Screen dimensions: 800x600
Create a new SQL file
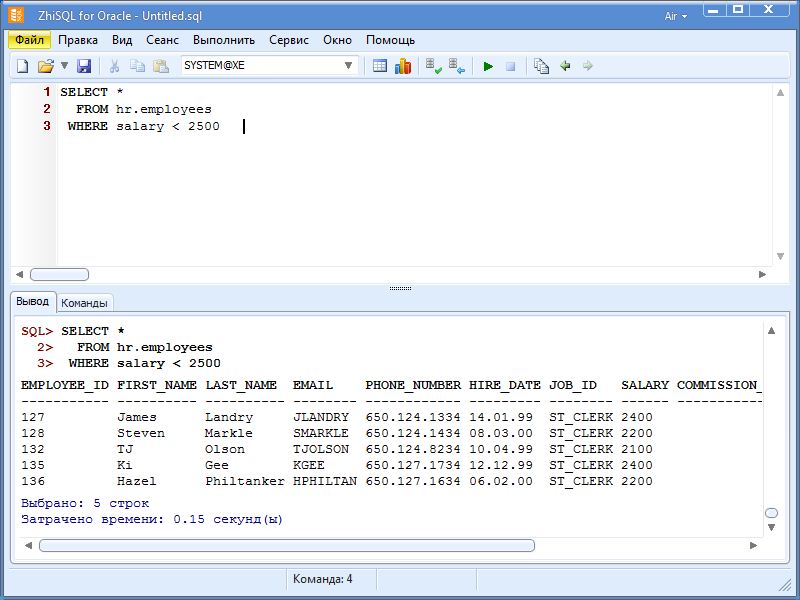pyautogui.click(x=22, y=66)
